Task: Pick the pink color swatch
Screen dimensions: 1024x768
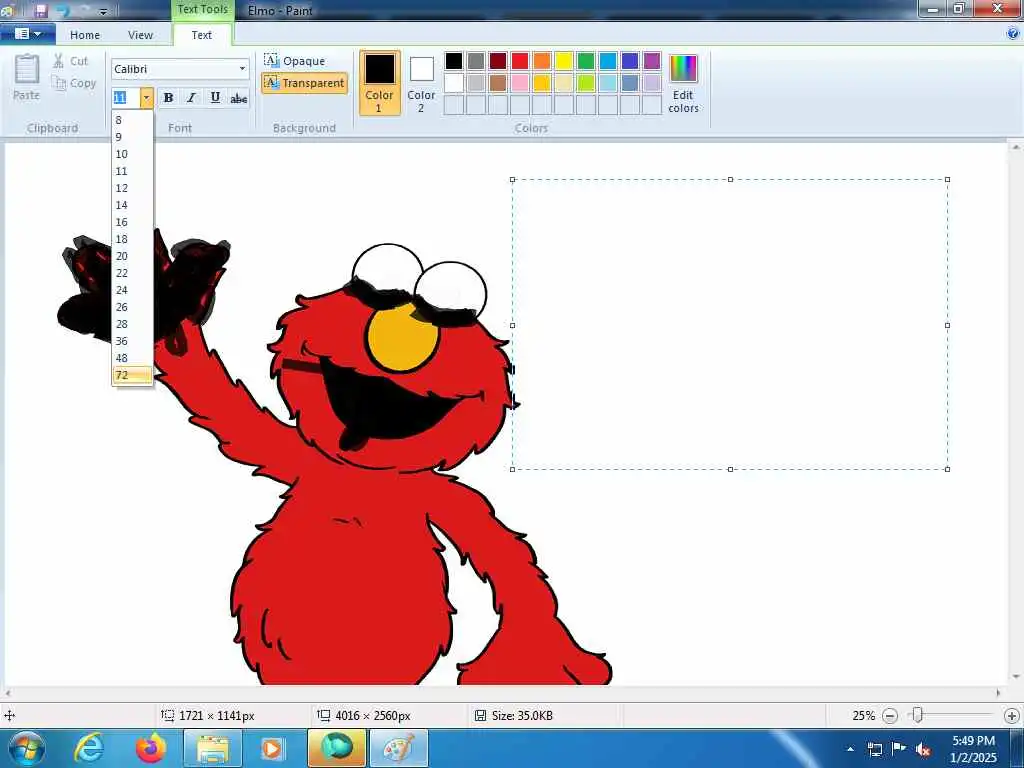Action: point(520,83)
